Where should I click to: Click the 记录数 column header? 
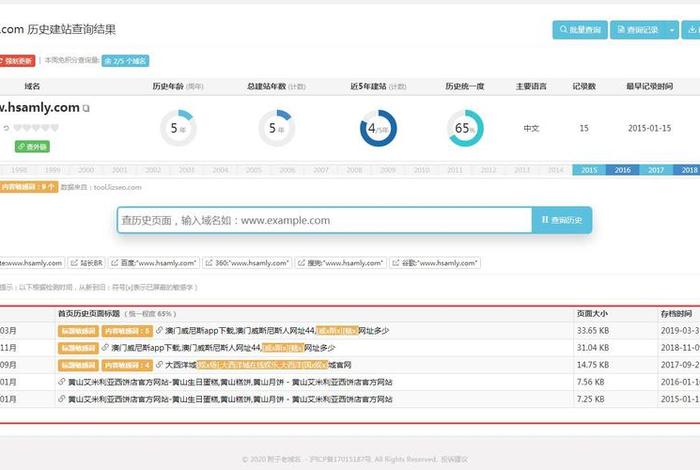584,86
